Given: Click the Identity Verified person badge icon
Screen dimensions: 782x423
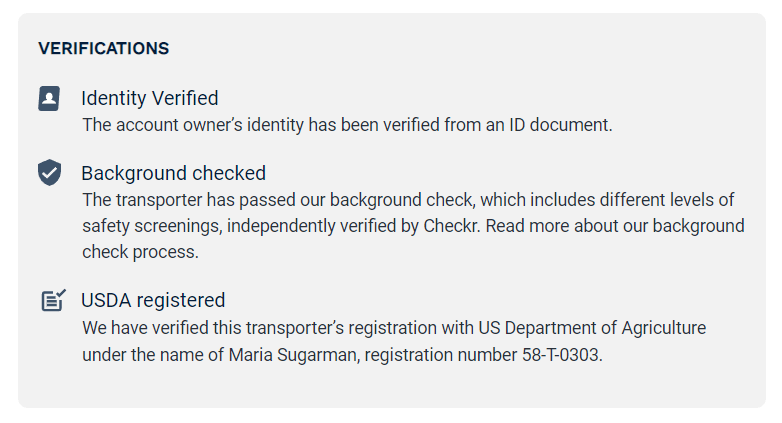Looking at the screenshot, I should point(49,98).
